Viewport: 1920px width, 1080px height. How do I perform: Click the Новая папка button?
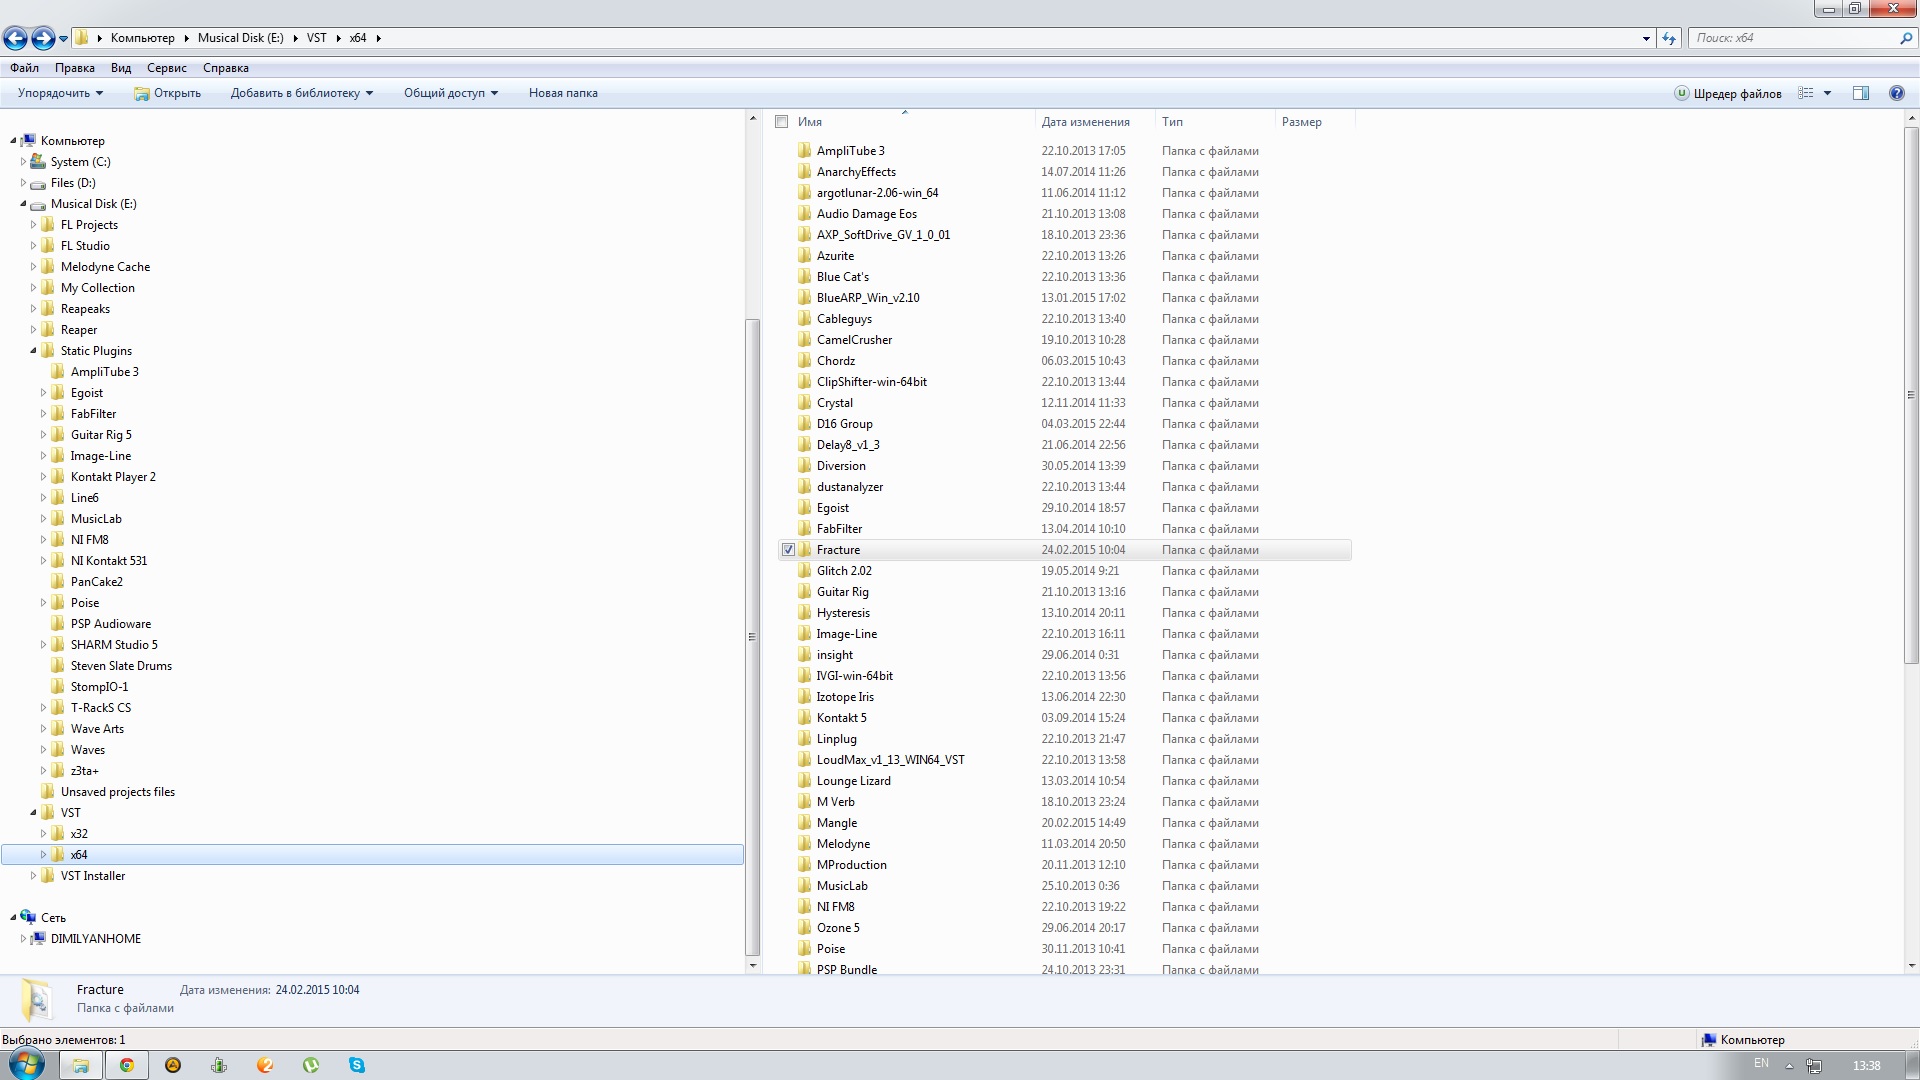click(563, 93)
